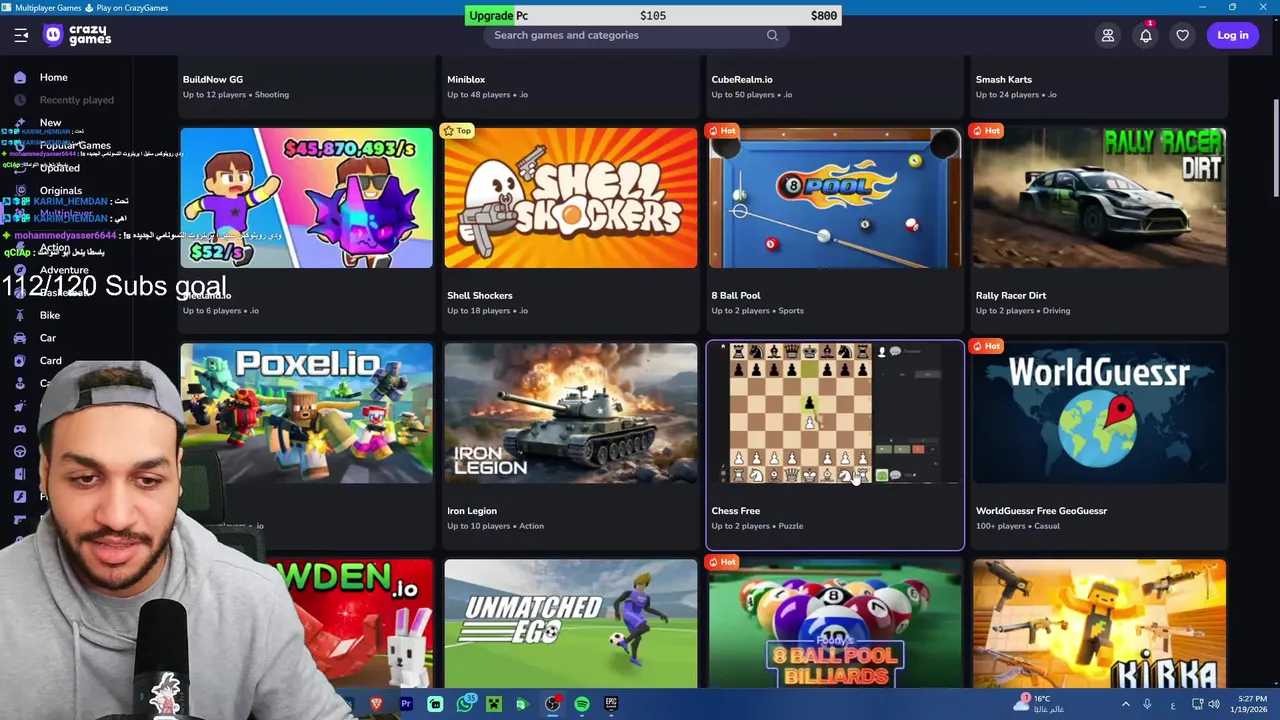
Task: Open Home in sidebar
Action: tap(54, 77)
